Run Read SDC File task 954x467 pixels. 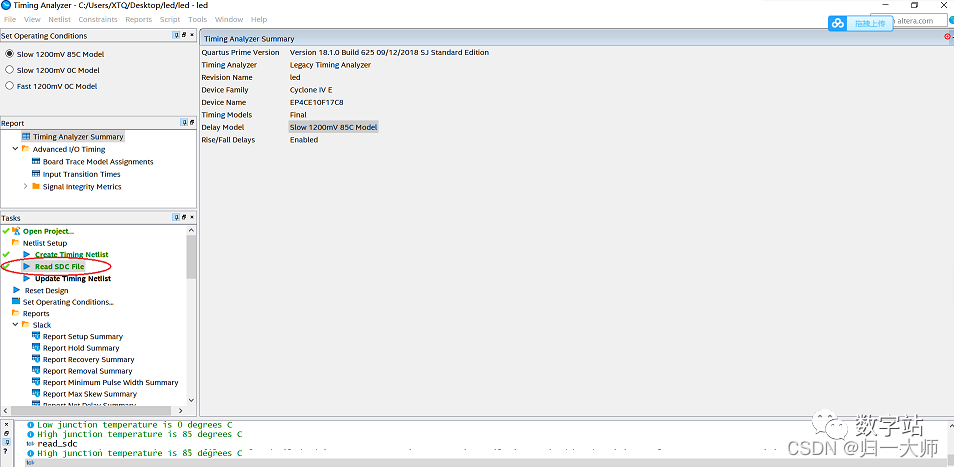(60, 267)
